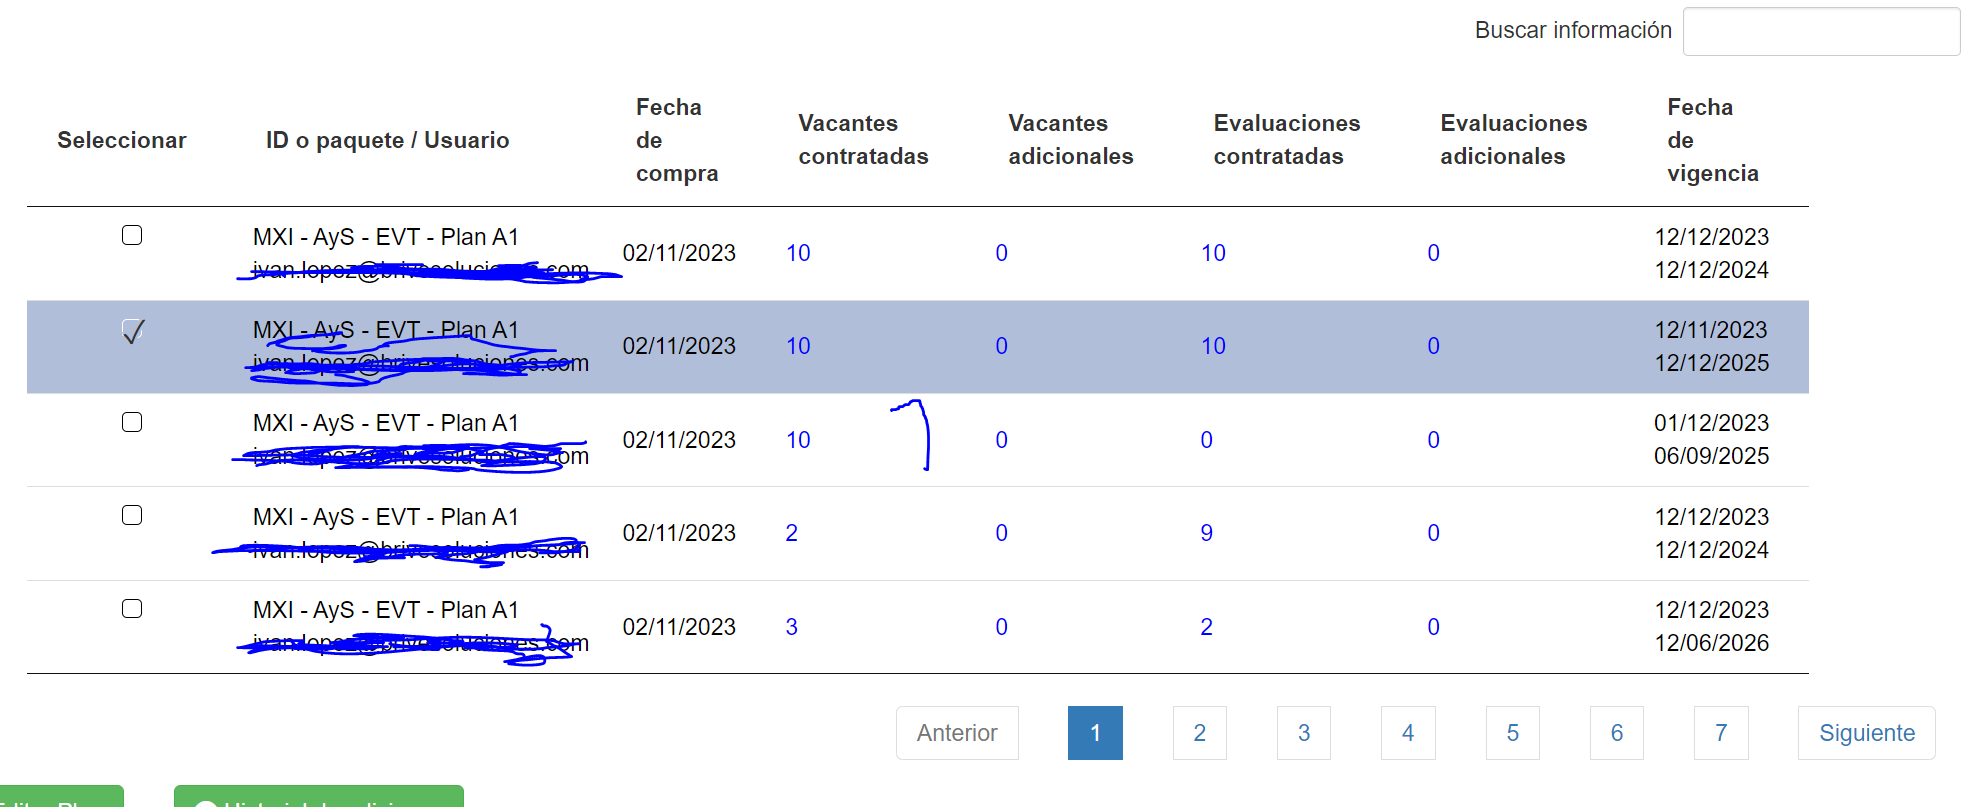
Task: Open results page 4
Action: (1408, 733)
